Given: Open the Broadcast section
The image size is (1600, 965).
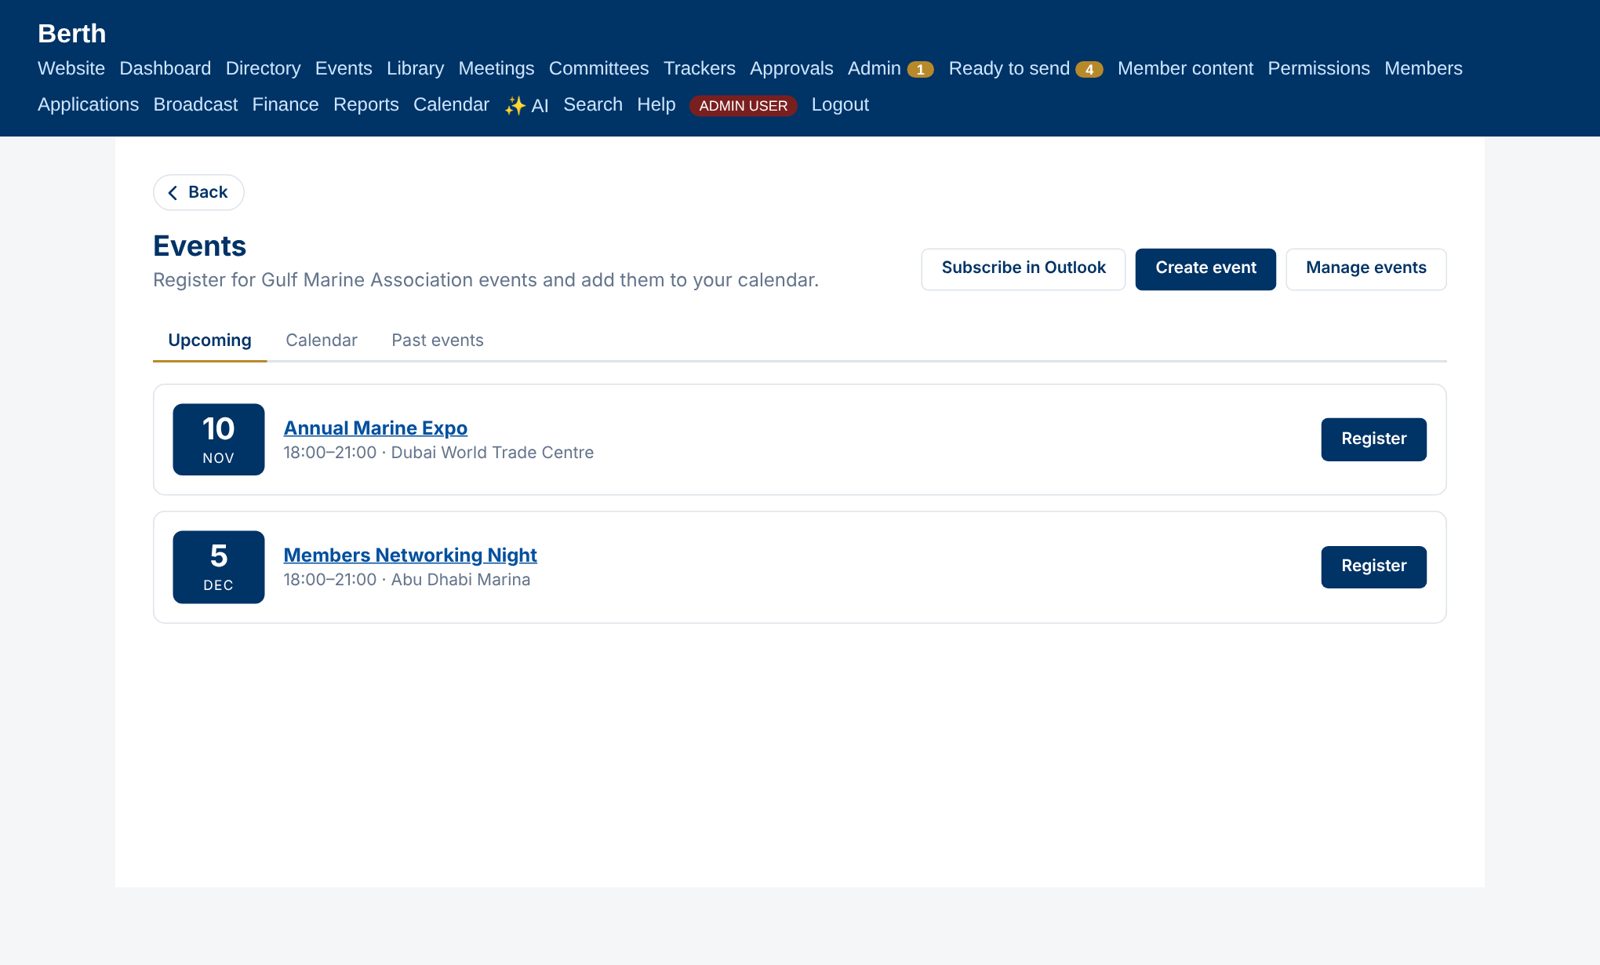Looking at the screenshot, I should click(195, 104).
